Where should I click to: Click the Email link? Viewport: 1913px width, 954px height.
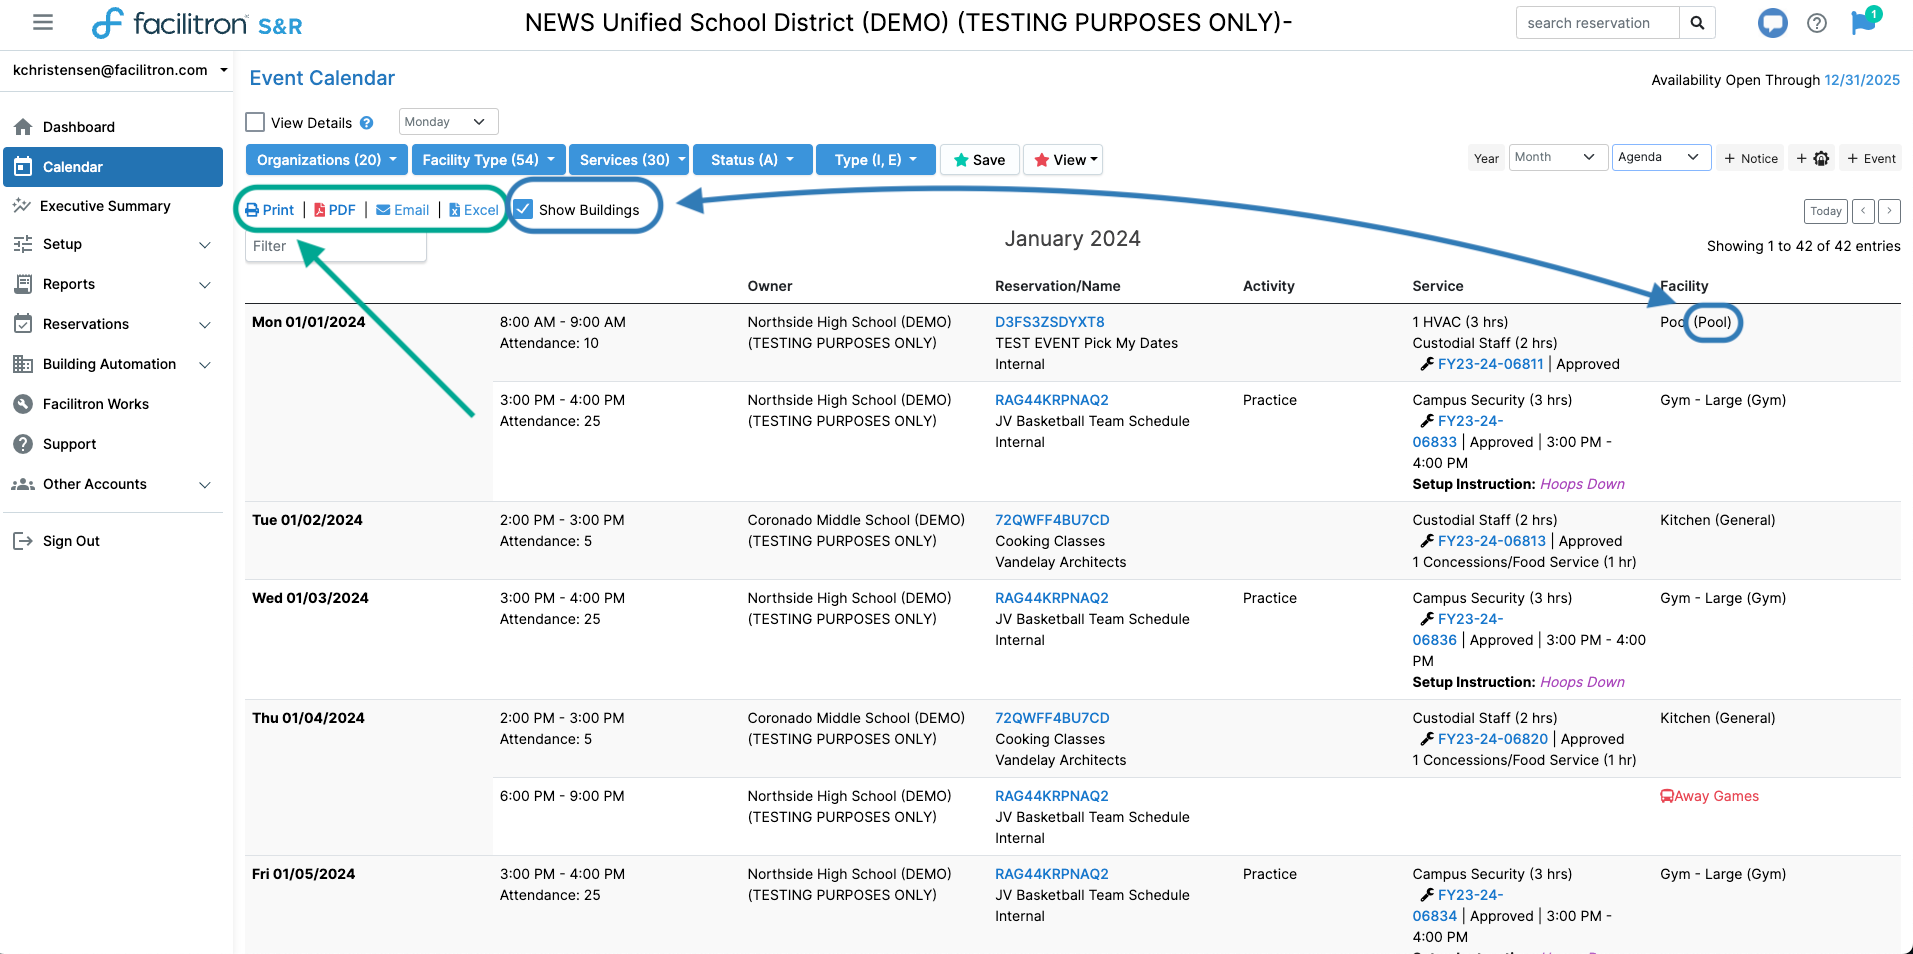tap(403, 210)
